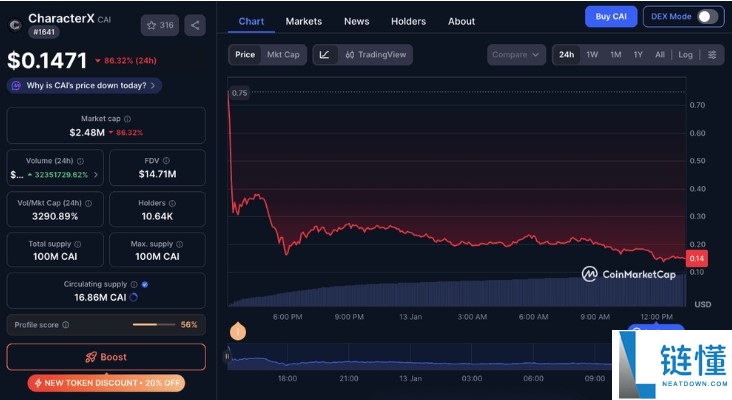732x400 pixels.
Task: Open the Markets tab
Action: [x=304, y=21]
